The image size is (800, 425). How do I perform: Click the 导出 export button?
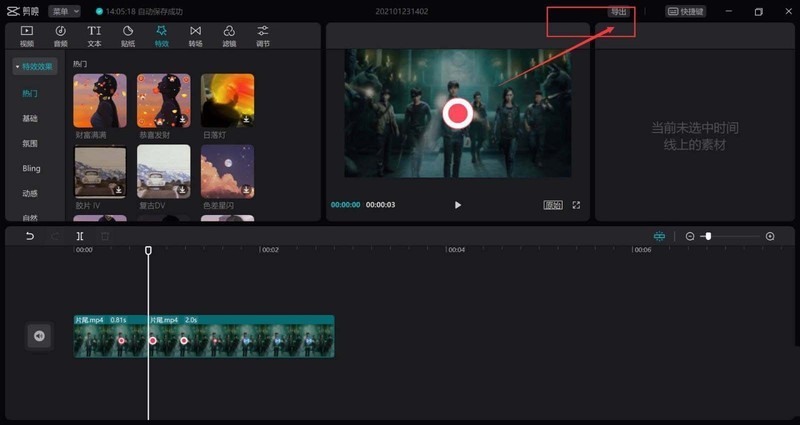point(620,12)
